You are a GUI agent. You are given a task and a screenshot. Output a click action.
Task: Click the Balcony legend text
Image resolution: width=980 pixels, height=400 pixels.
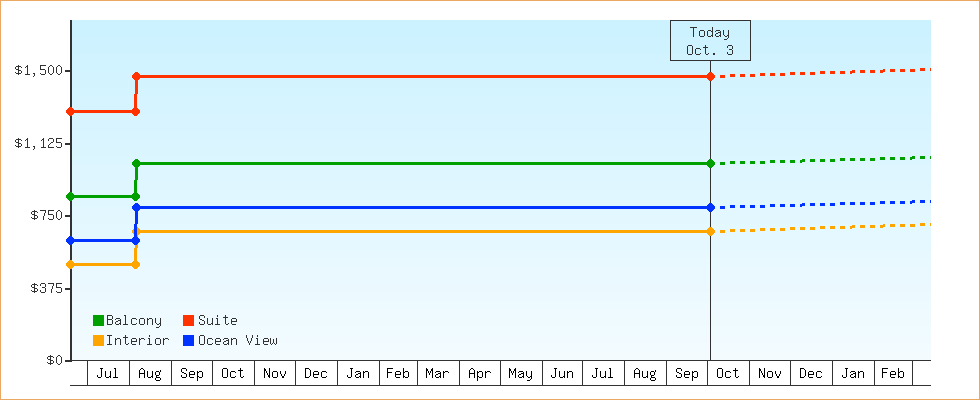point(134,321)
